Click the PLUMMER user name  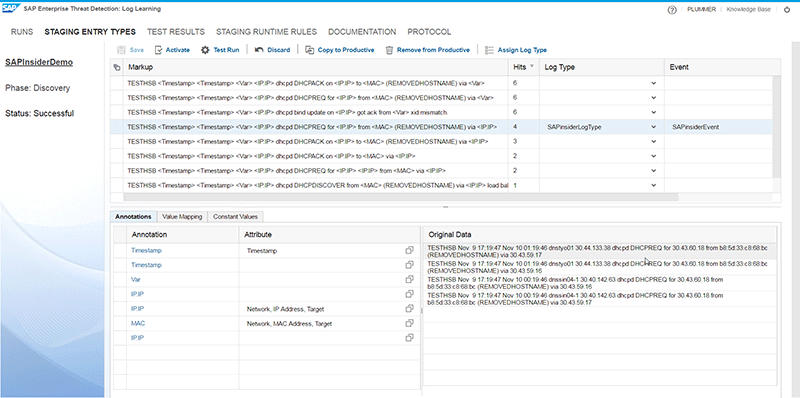702,10
